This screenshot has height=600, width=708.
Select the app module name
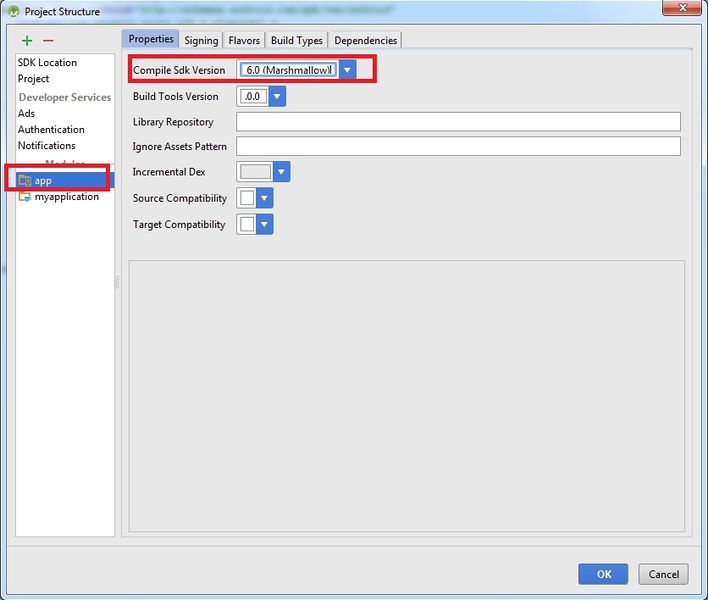pyautogui.click(x=43, y=181)
